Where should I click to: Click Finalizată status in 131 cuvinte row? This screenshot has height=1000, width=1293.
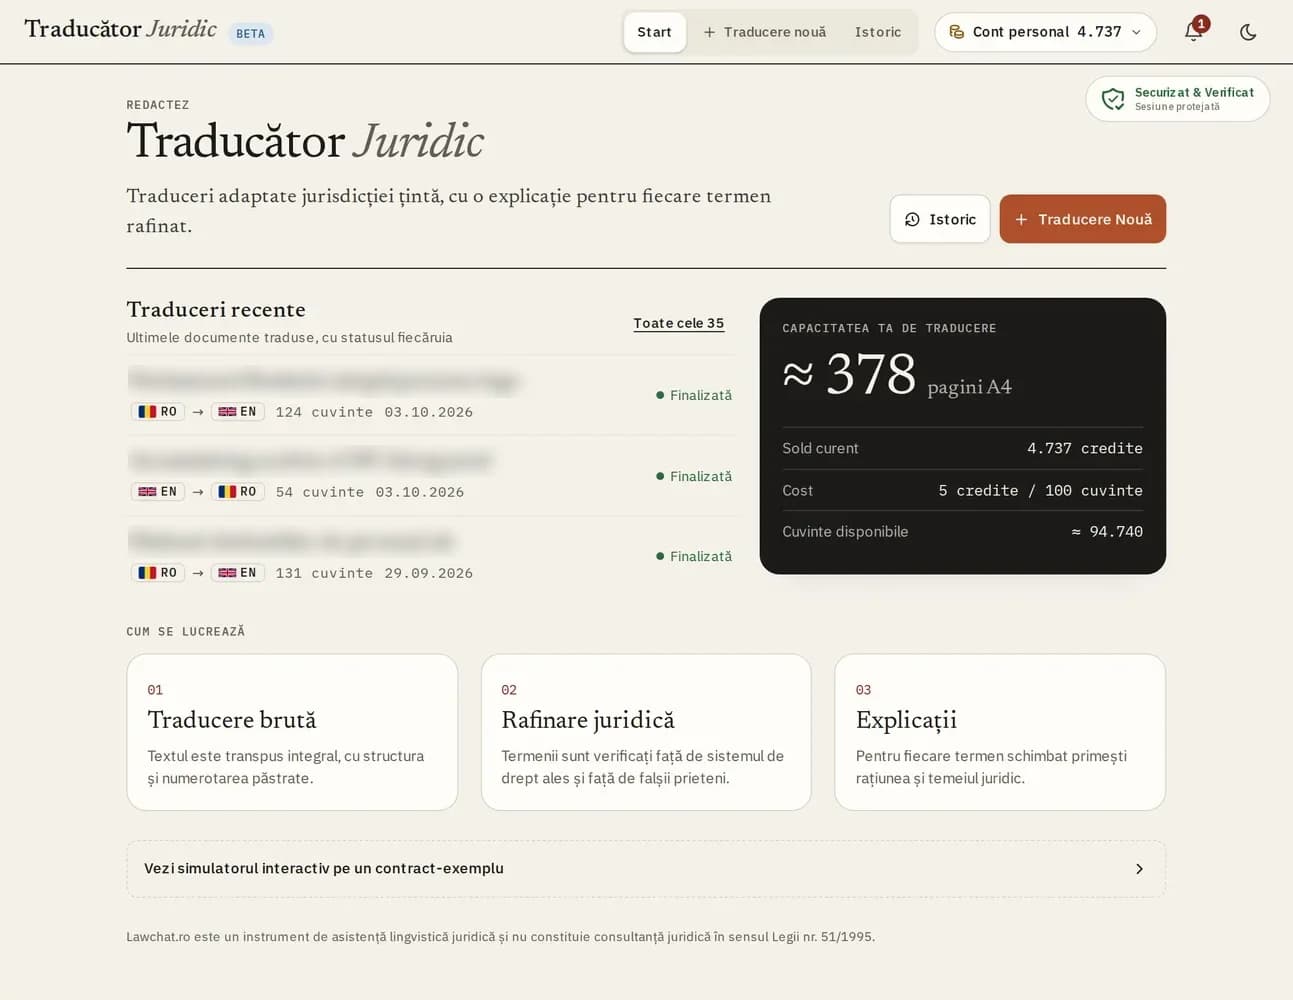coord(694,556)
